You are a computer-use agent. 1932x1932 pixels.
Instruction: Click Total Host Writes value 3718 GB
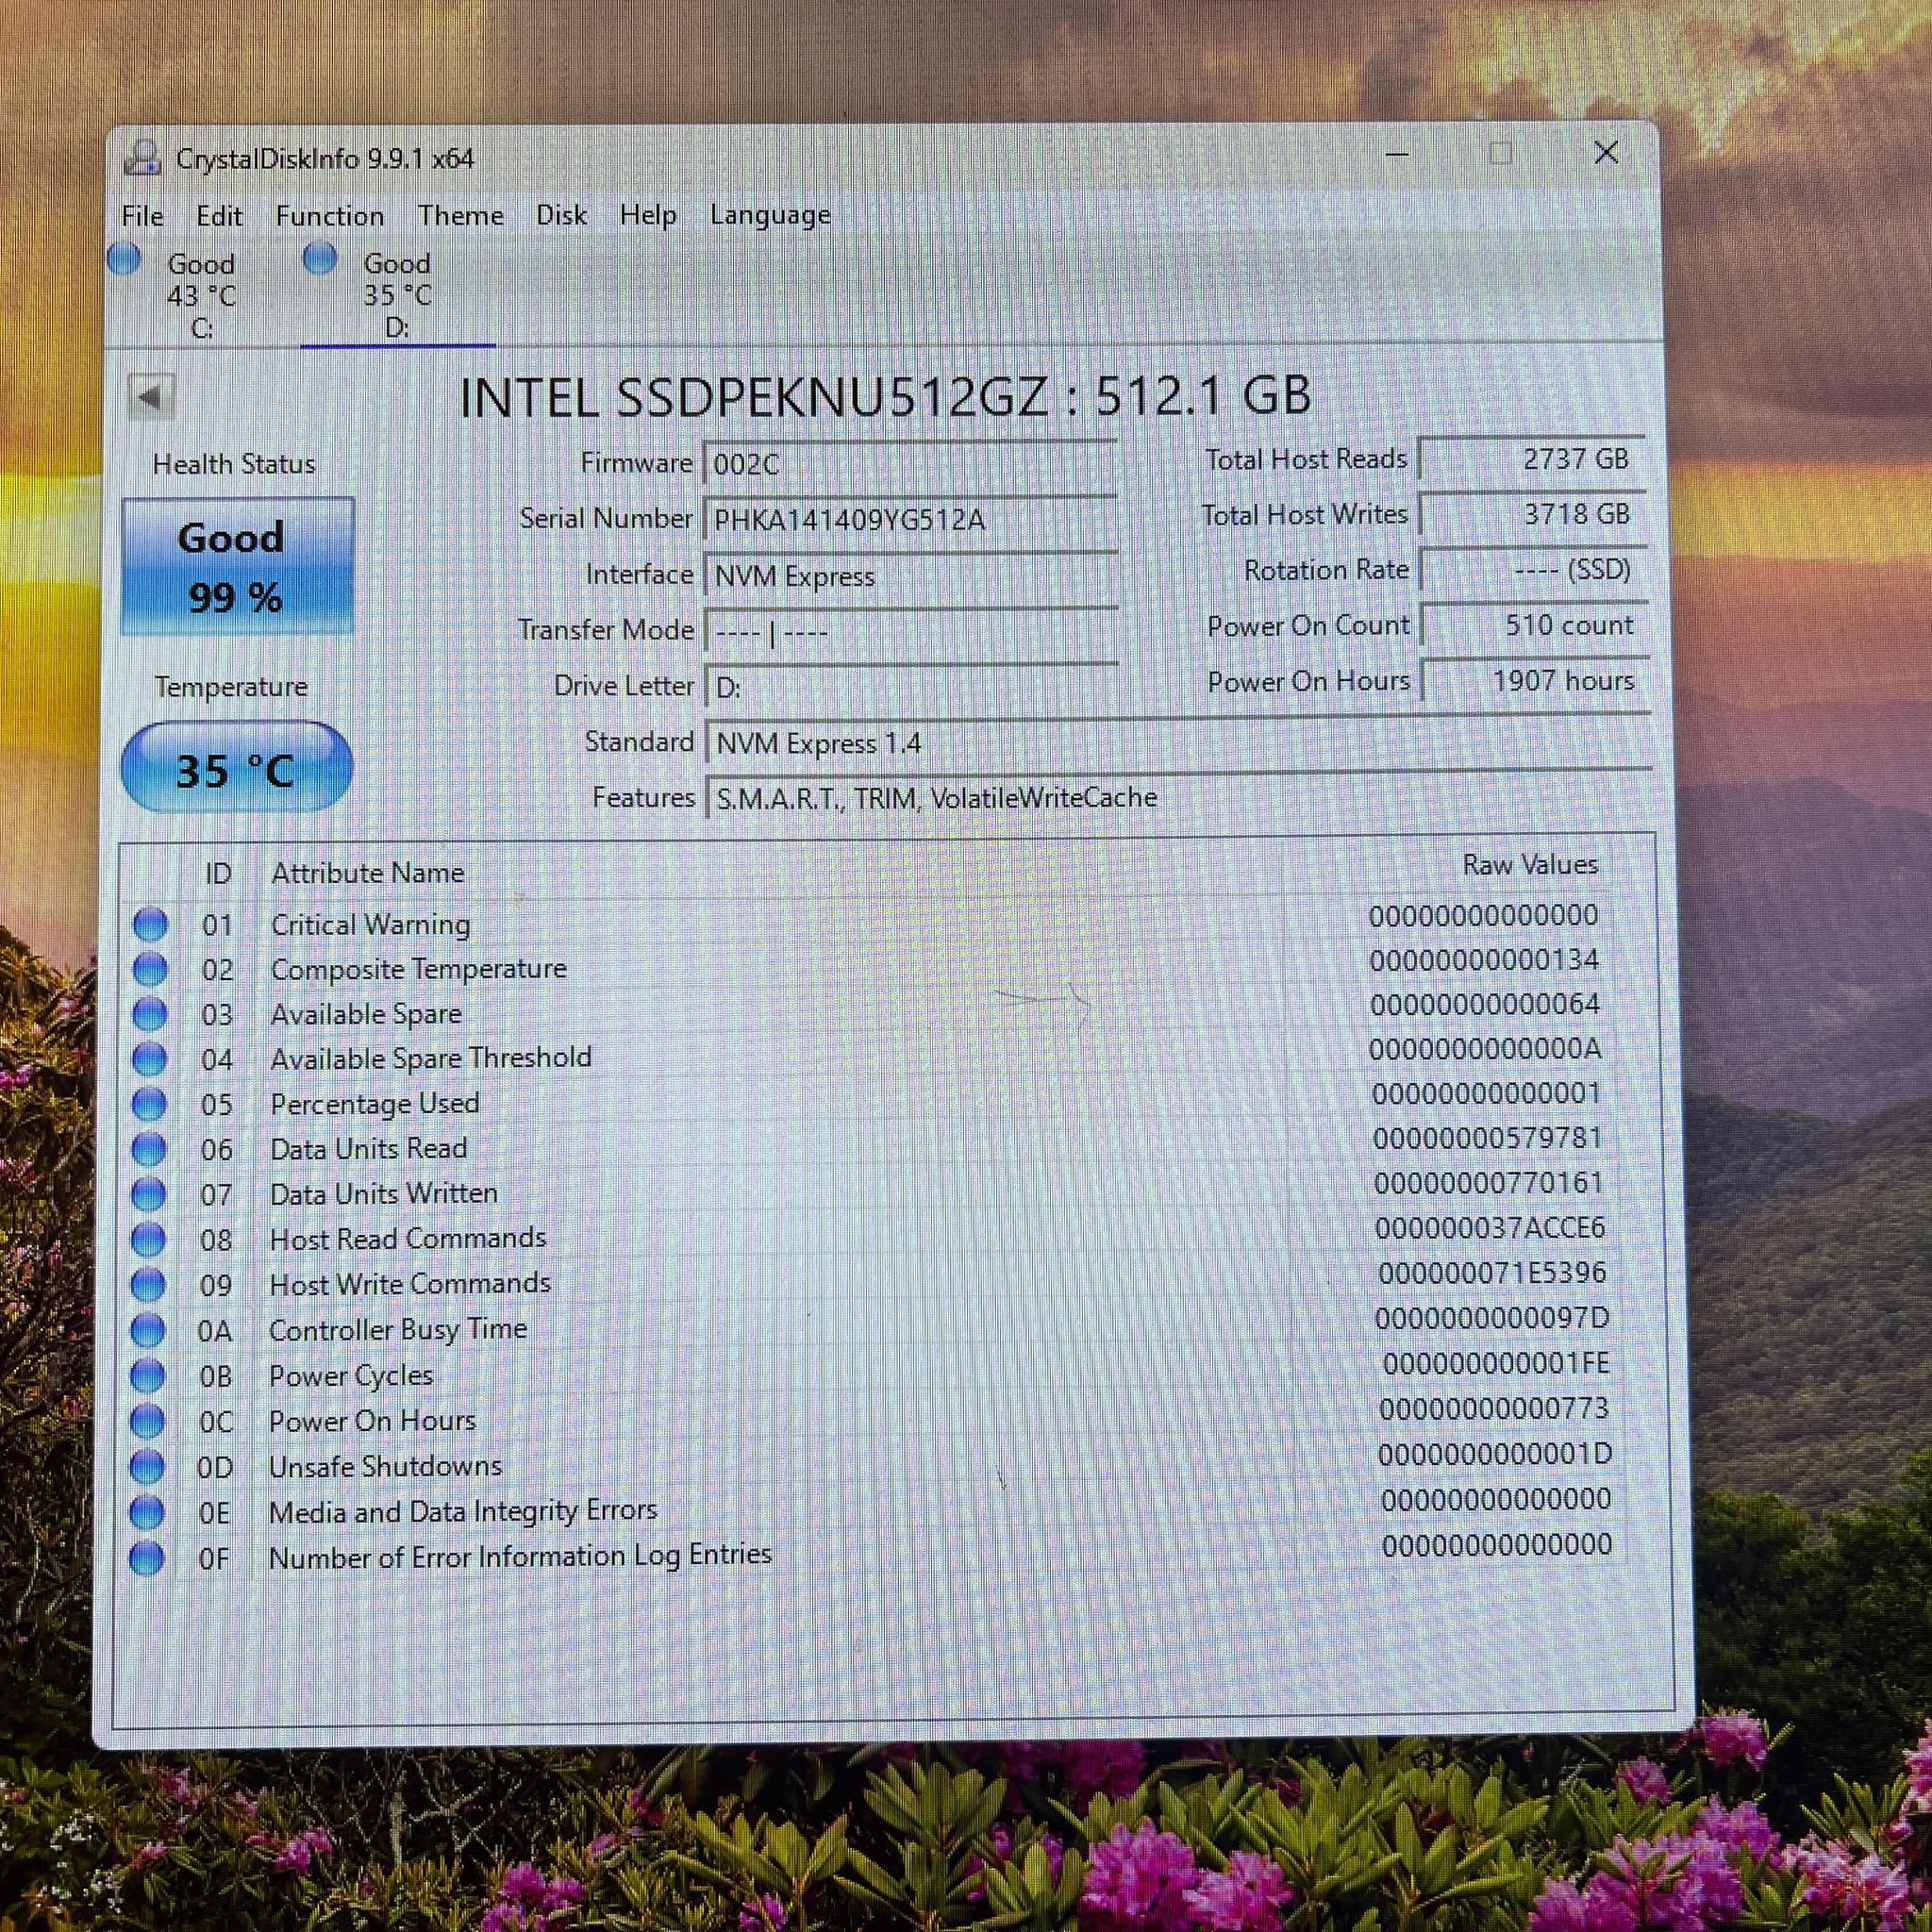(1533, 514)
